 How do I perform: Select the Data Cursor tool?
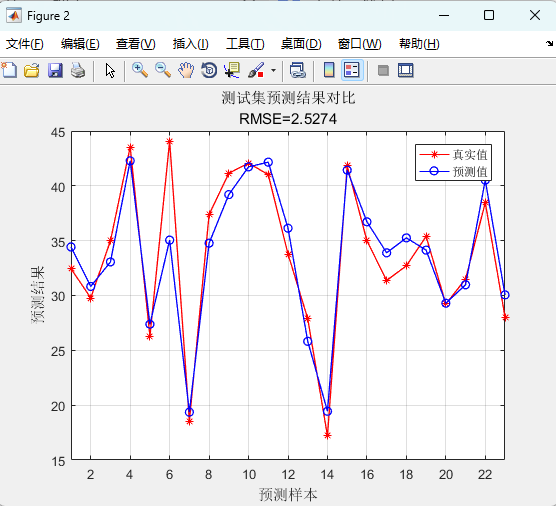pos(232,70)
